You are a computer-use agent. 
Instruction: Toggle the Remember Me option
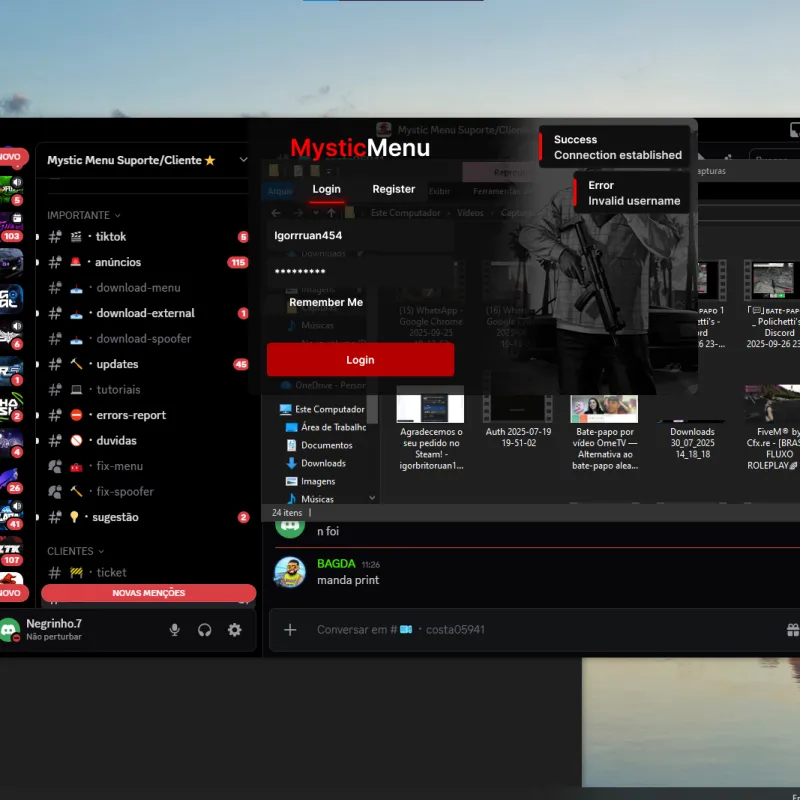325,302
